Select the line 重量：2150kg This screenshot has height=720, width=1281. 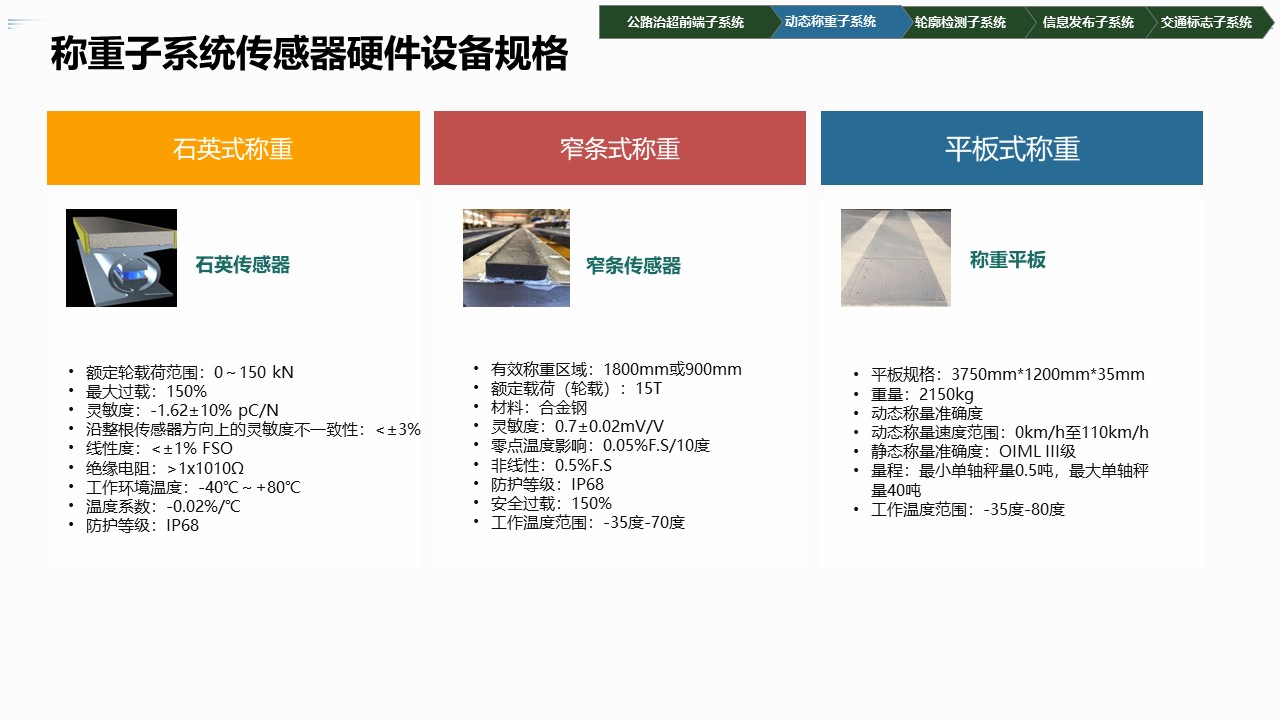pyautogui.click(x=922, y=394)
